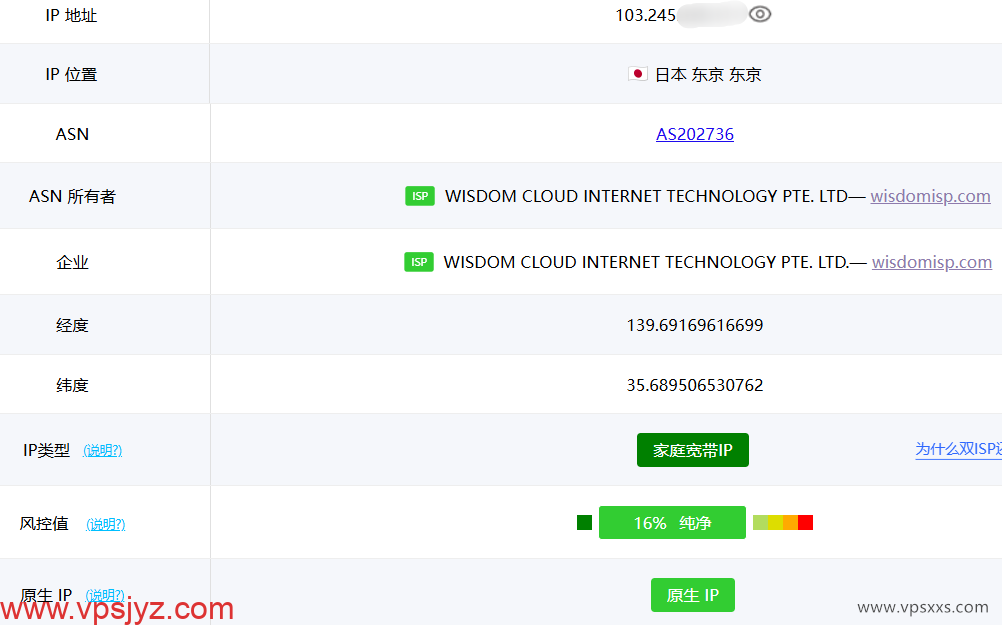Click the 家庭宽带IP green button
The height and width of the screenshot is (625, 1002).
pyautogui.click(x=693, y=450)
